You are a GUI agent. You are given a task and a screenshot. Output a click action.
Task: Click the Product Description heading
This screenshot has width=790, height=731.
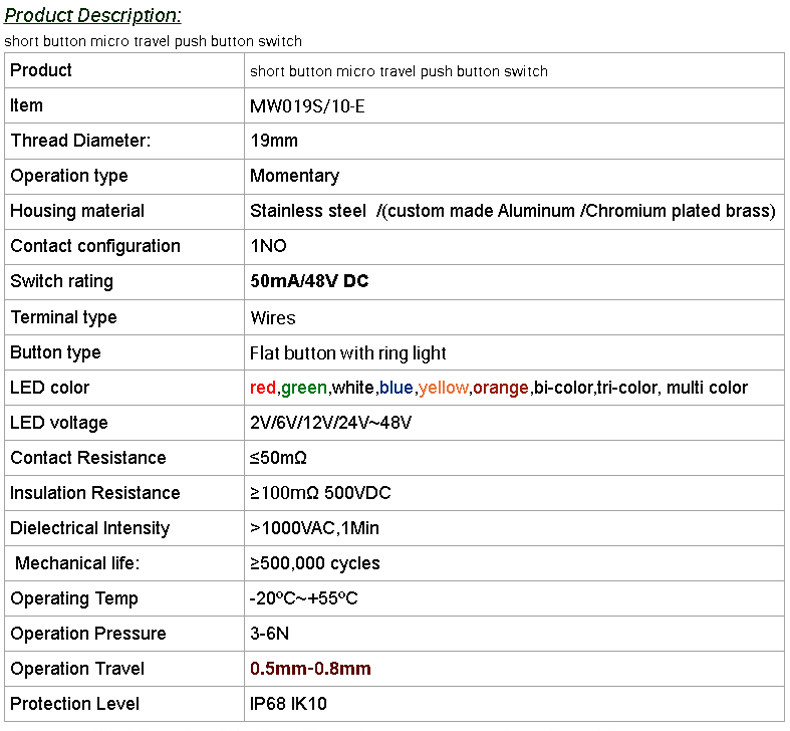pos(93,16)
